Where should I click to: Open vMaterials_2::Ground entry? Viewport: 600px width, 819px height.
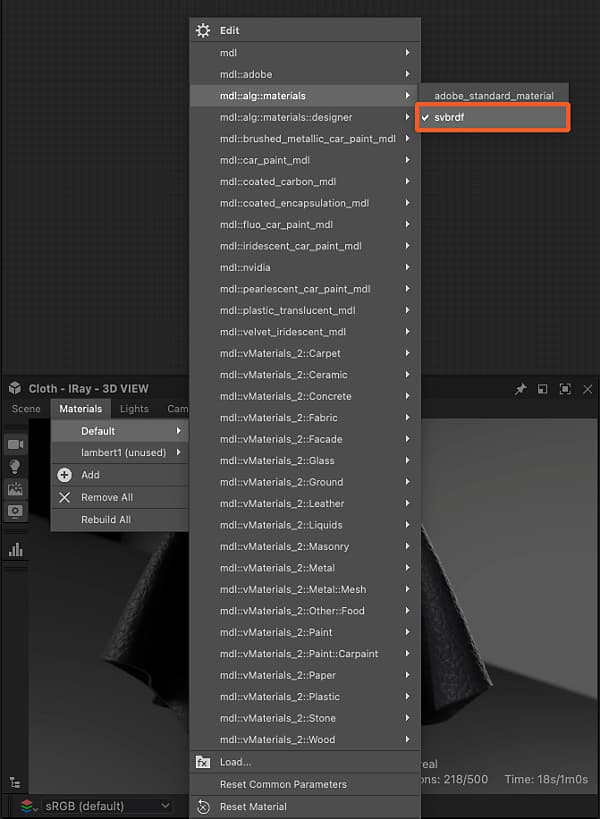(305, 482)
